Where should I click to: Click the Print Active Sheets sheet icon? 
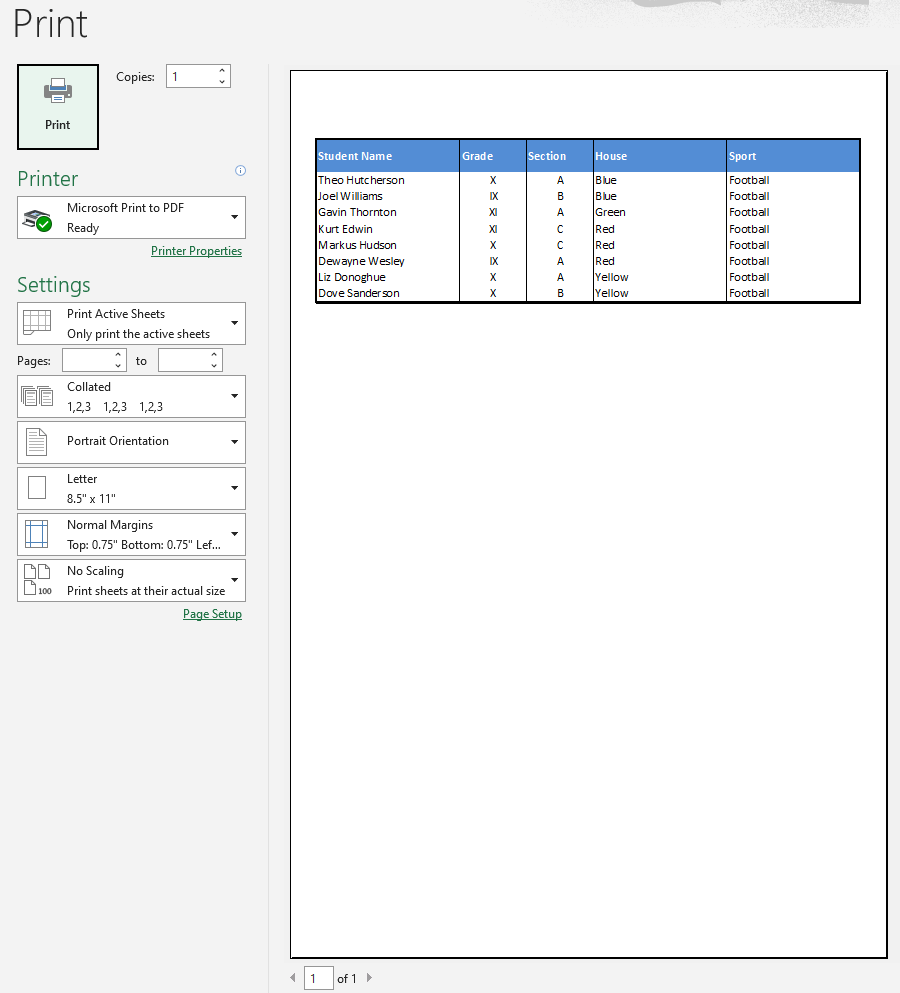point(37,322)
